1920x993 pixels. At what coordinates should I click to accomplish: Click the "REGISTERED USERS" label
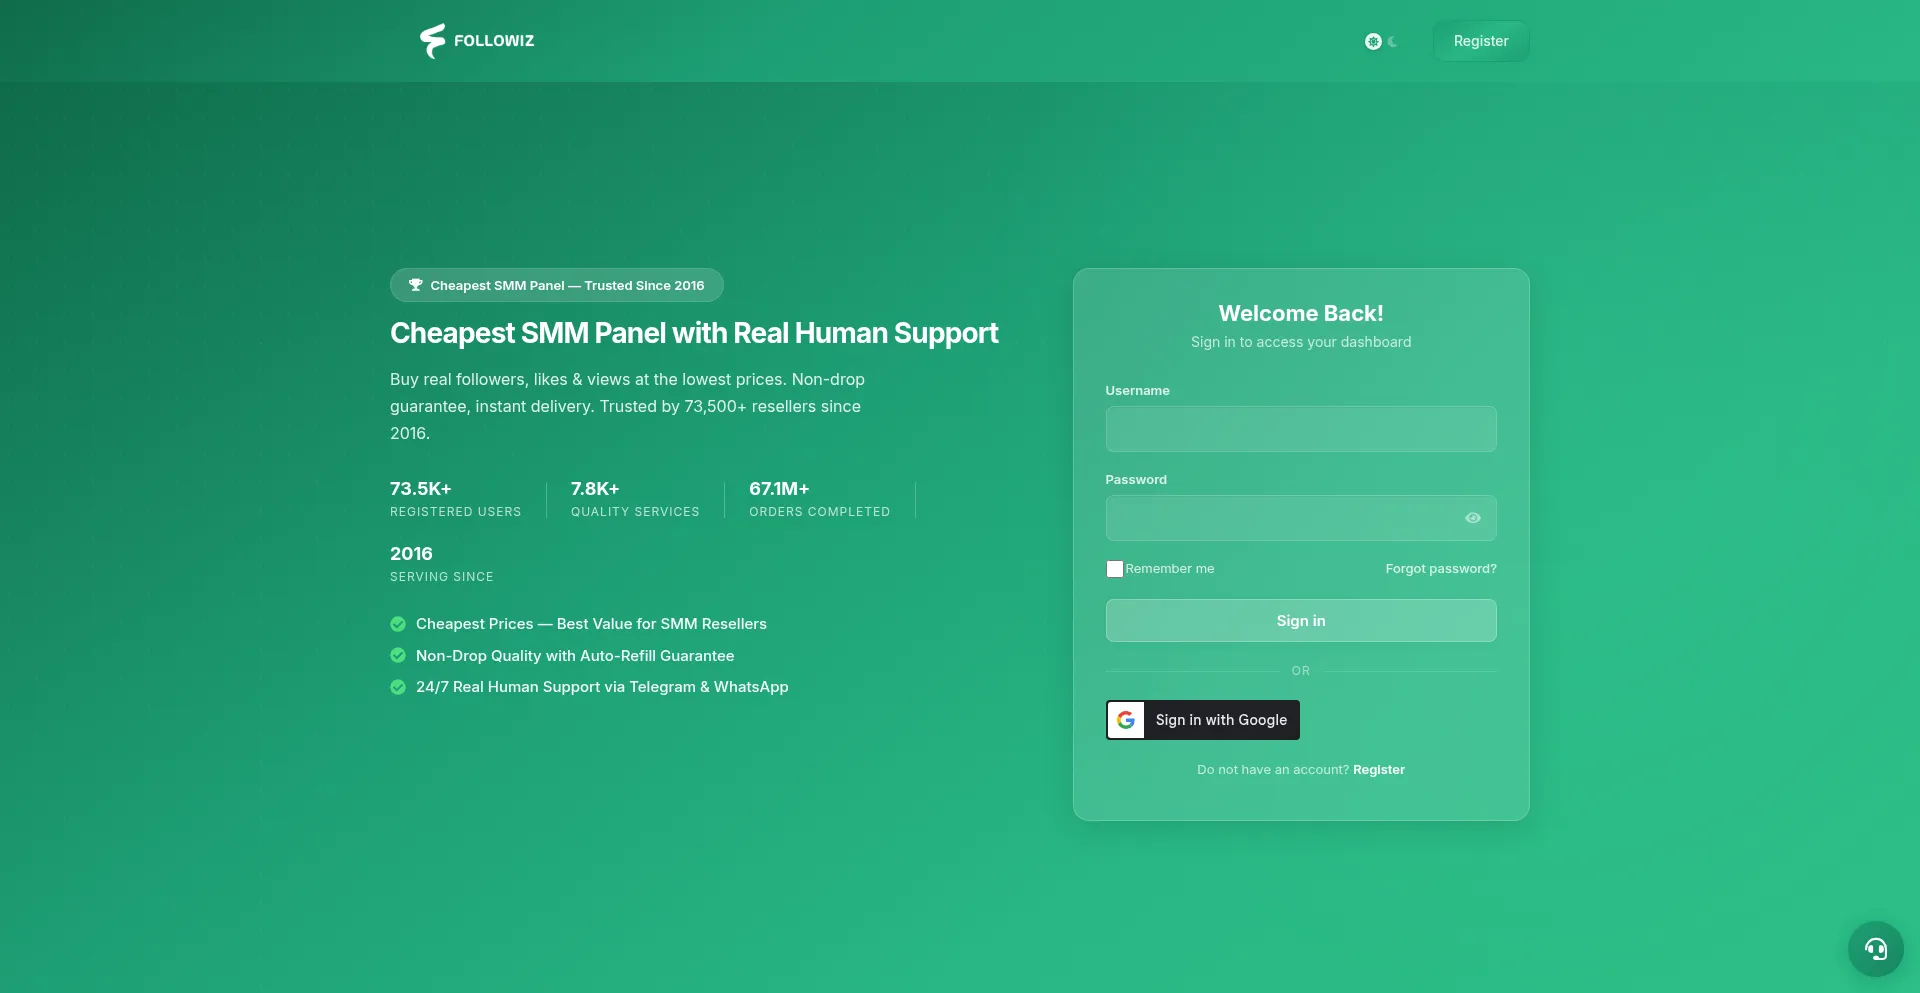[456, 512]
